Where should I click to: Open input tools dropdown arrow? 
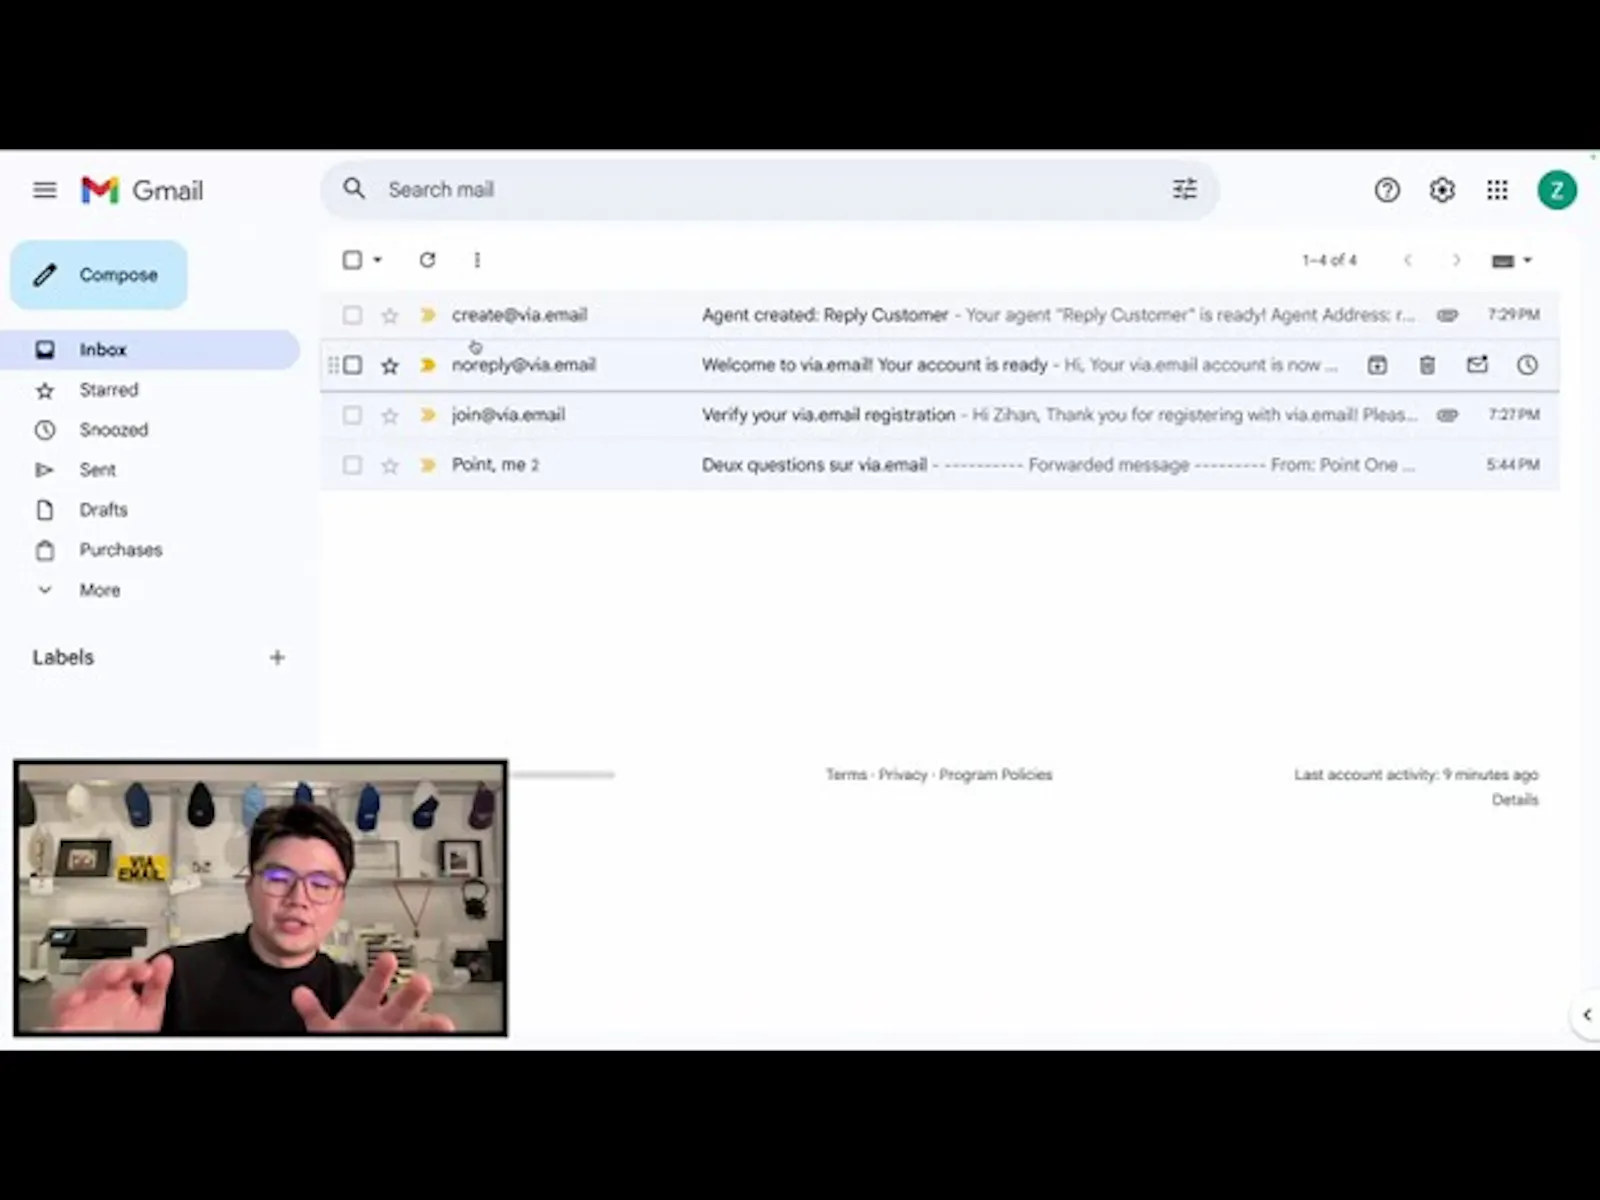click(1527, 261)
